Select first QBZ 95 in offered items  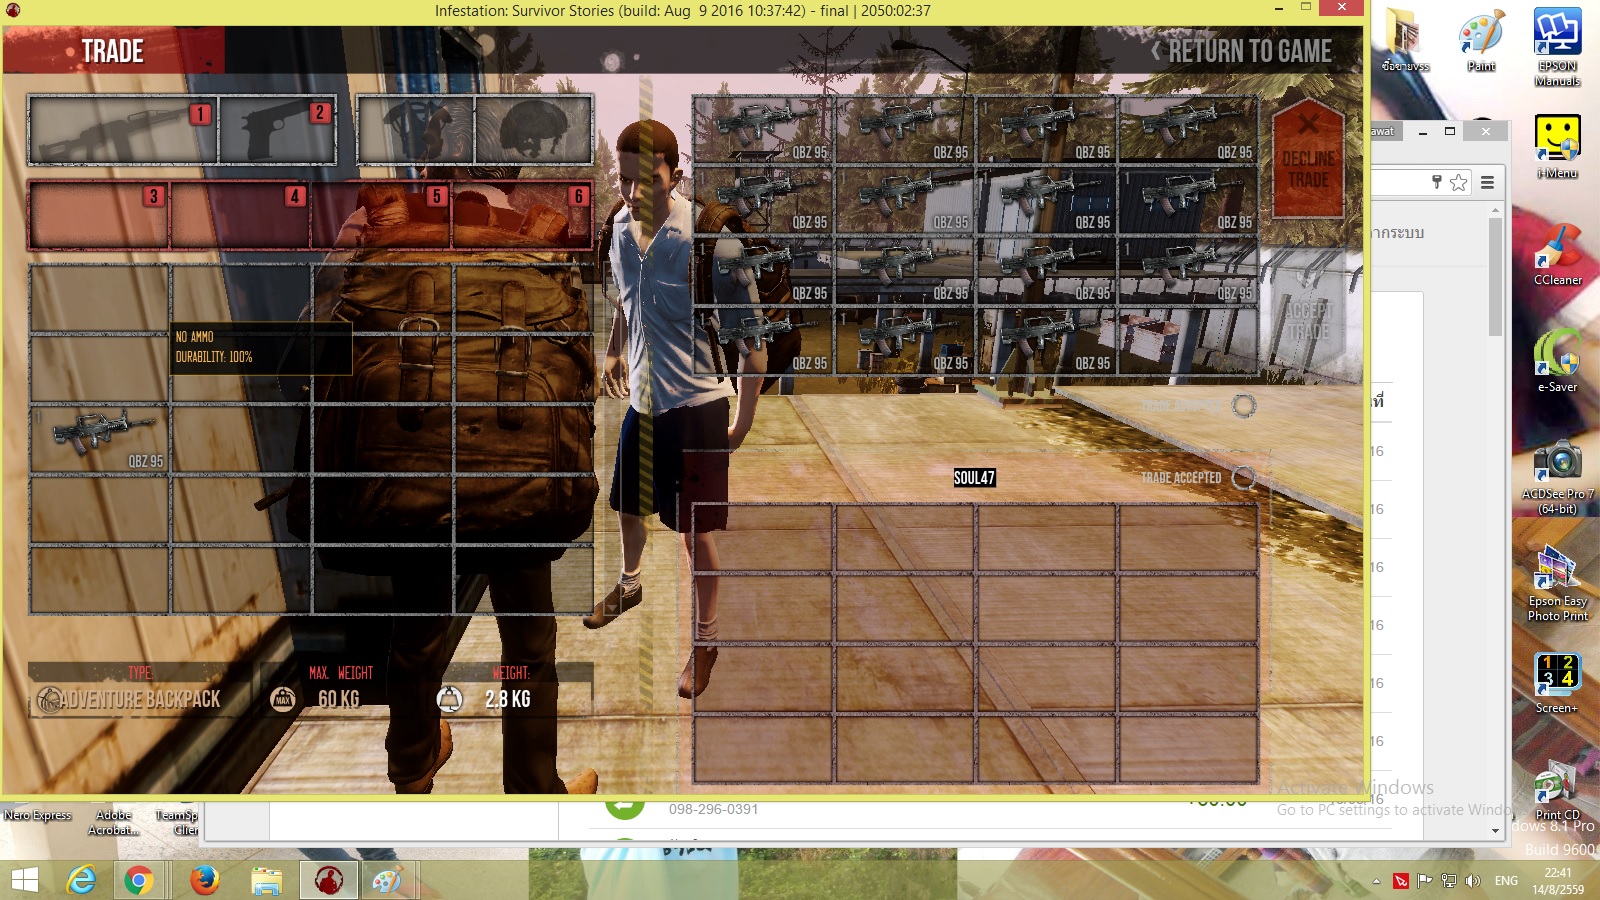(763, 130)
